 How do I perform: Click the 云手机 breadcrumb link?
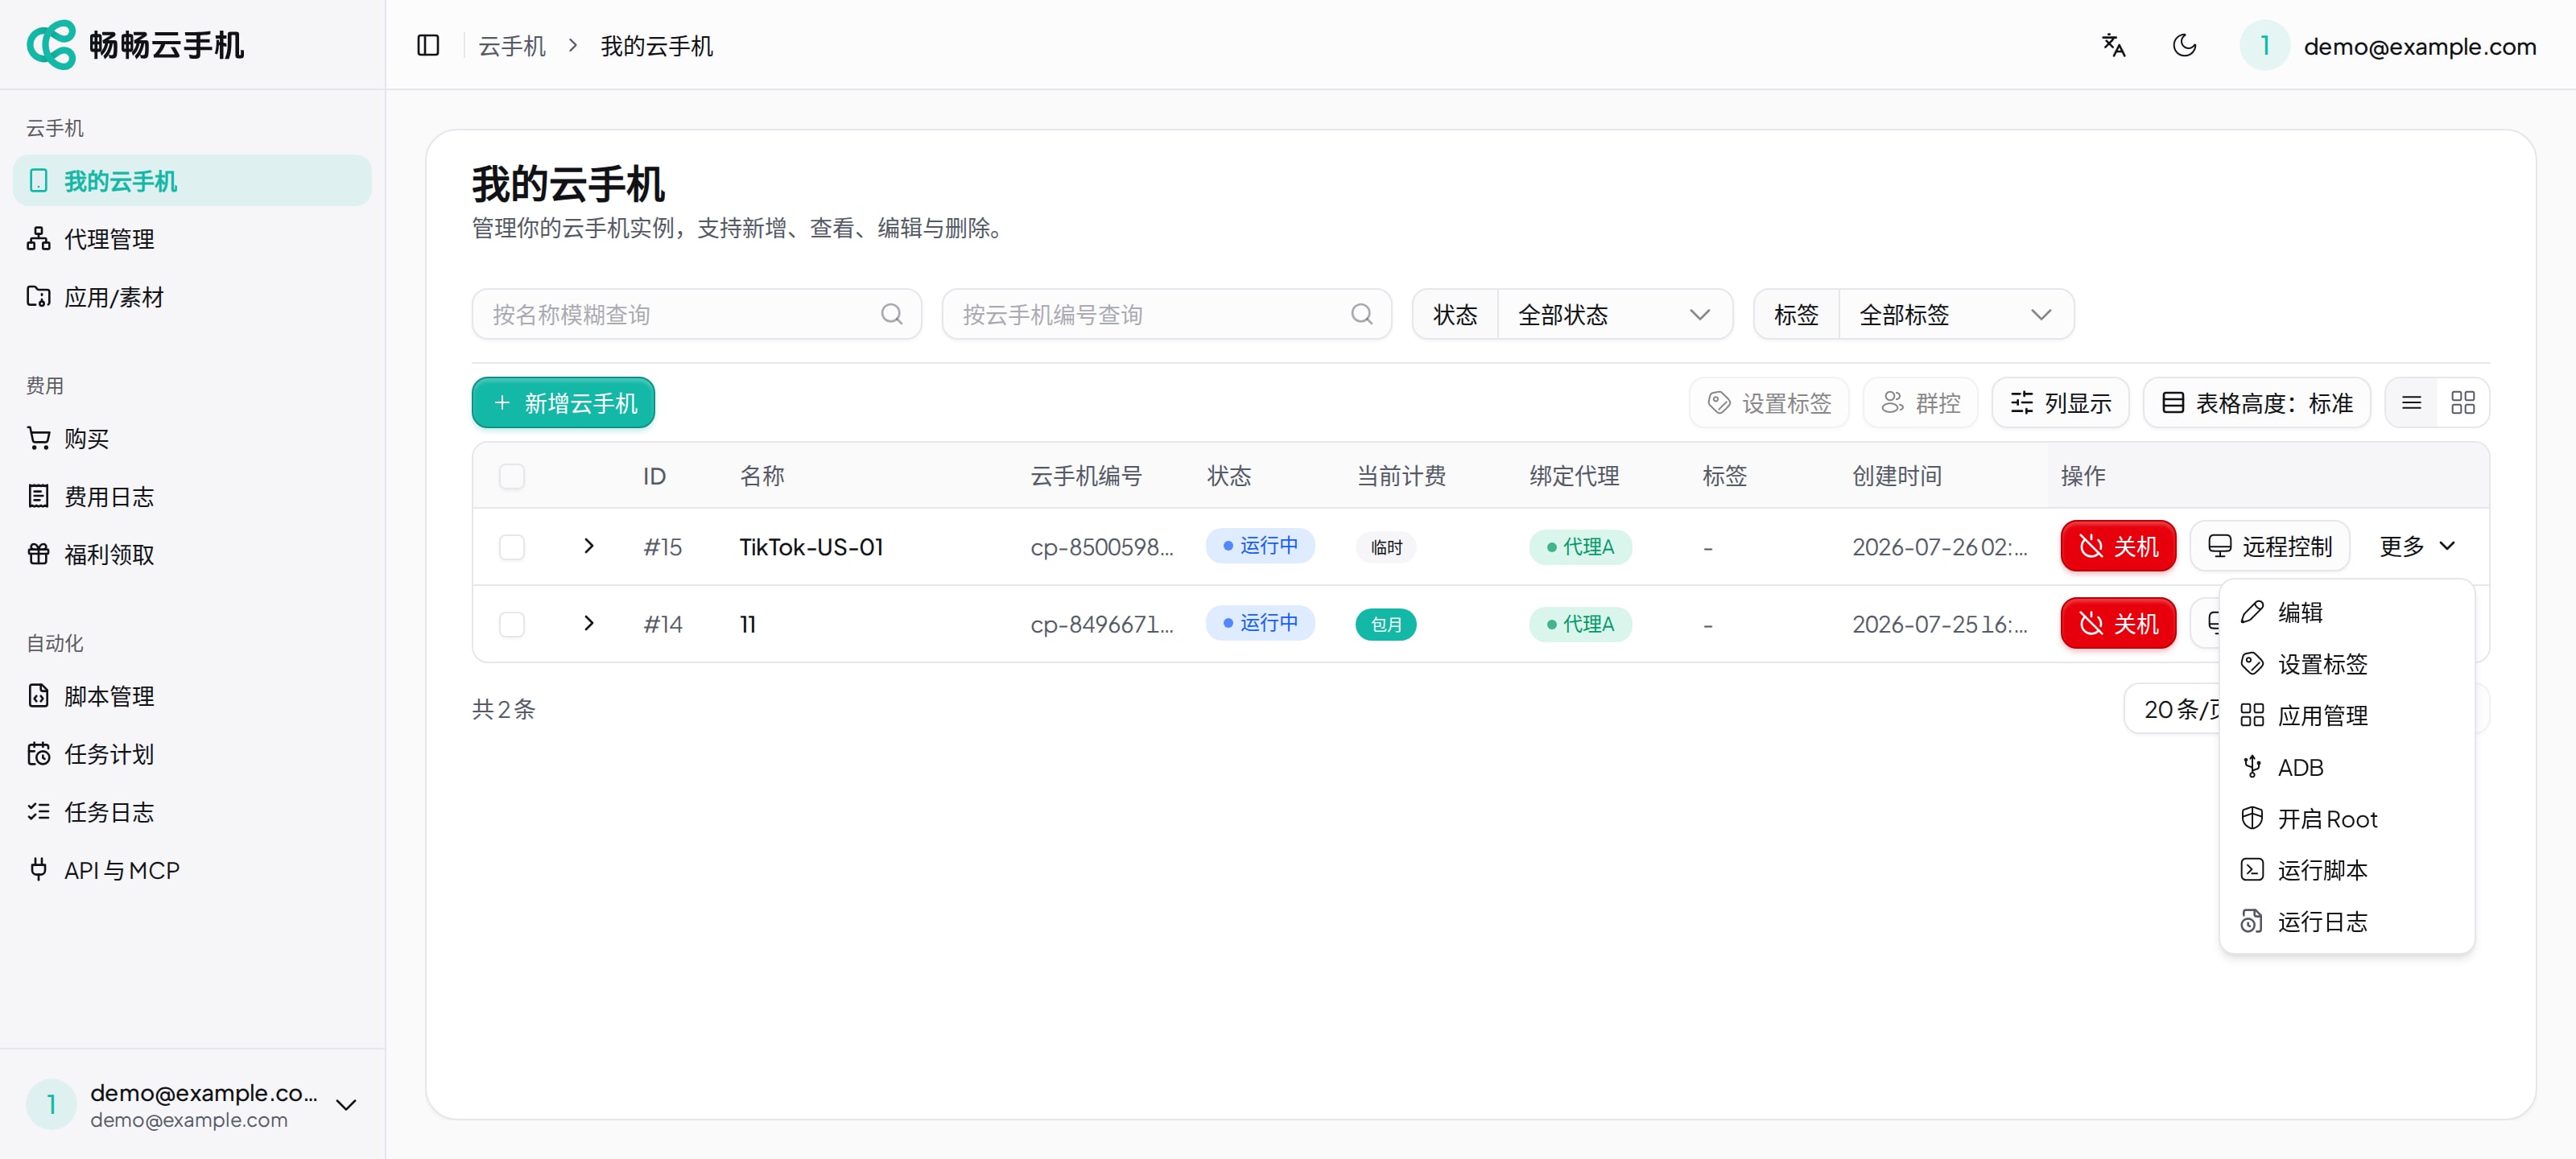coord(512,46)
